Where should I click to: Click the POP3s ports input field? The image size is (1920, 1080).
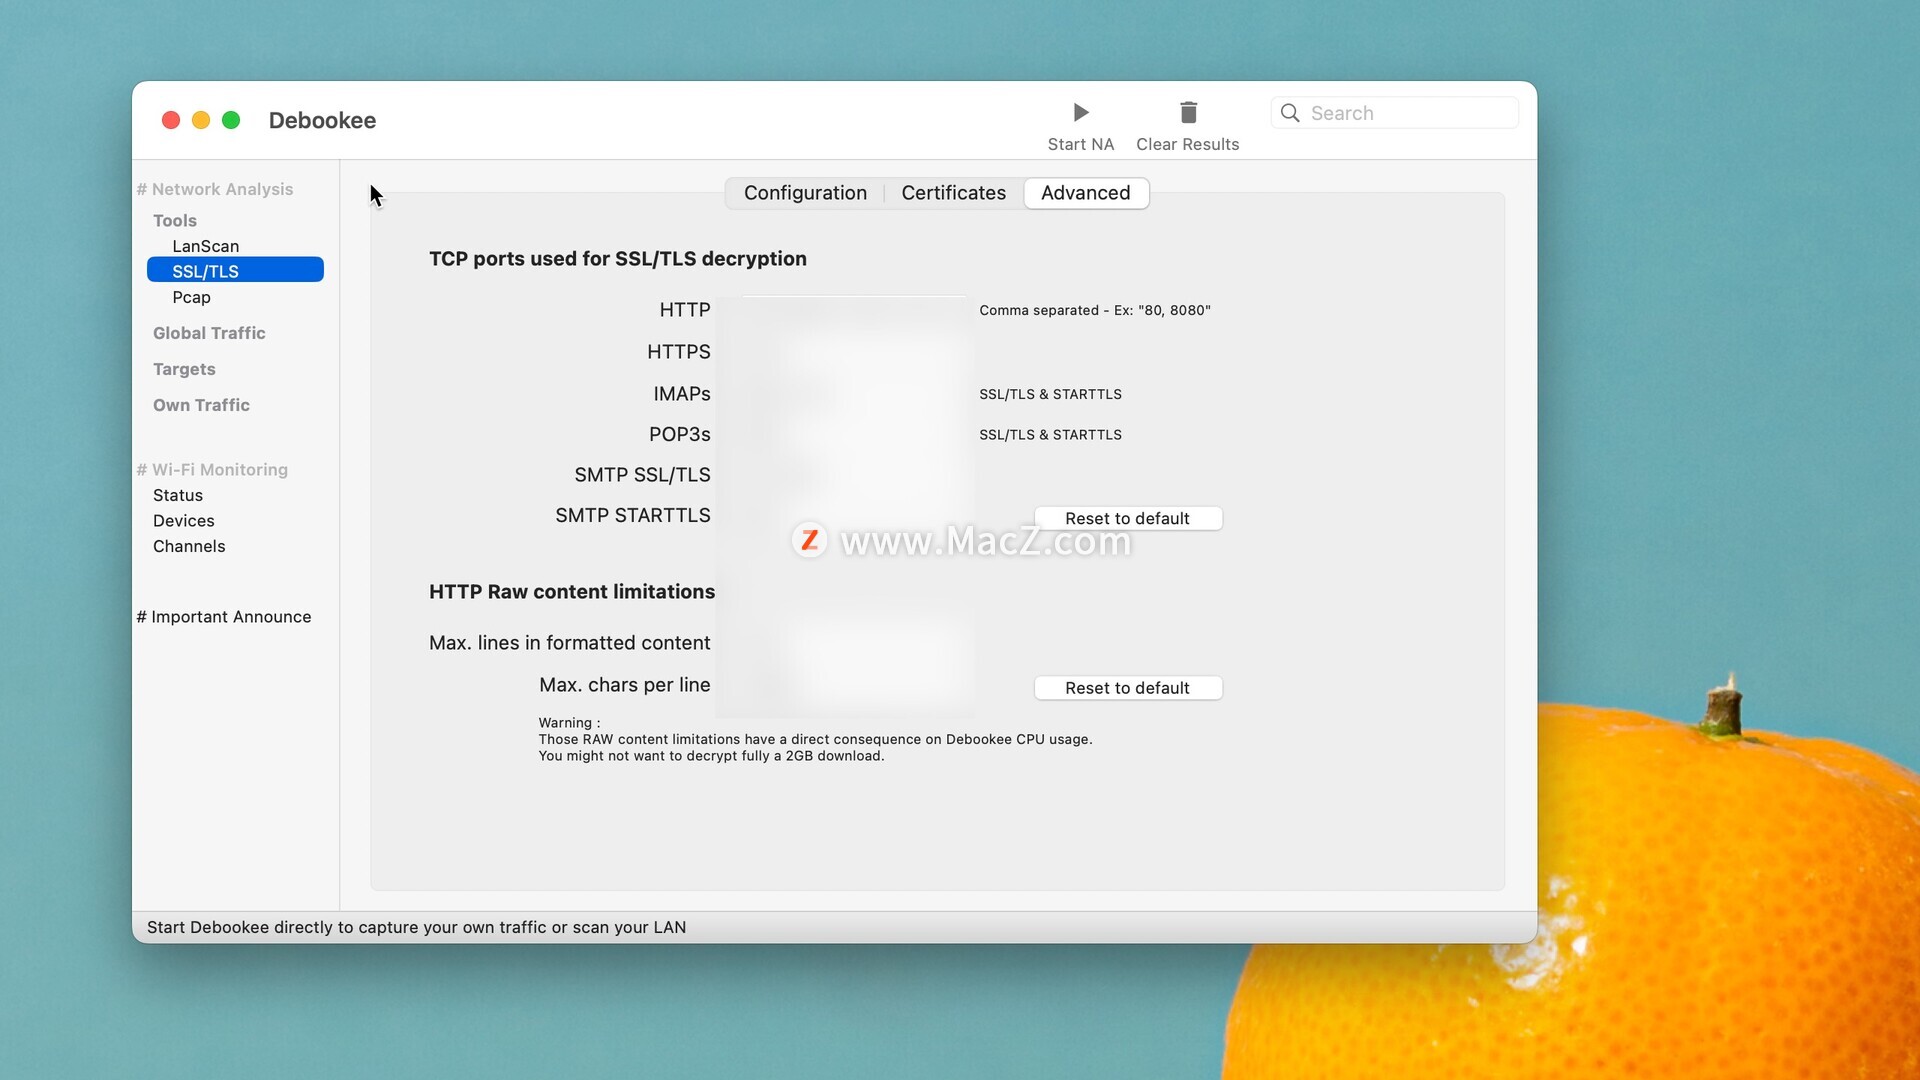tap(846, 434)
